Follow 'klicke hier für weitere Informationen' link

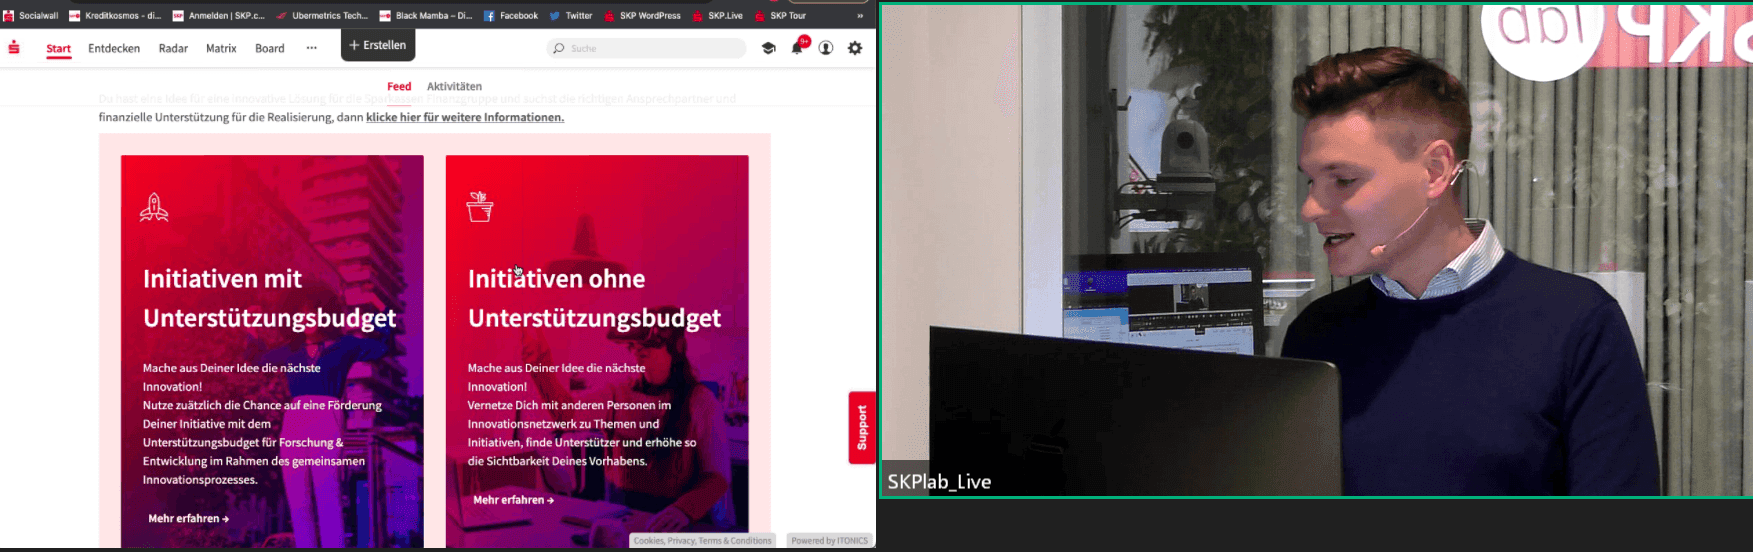(x=465, y=117)
